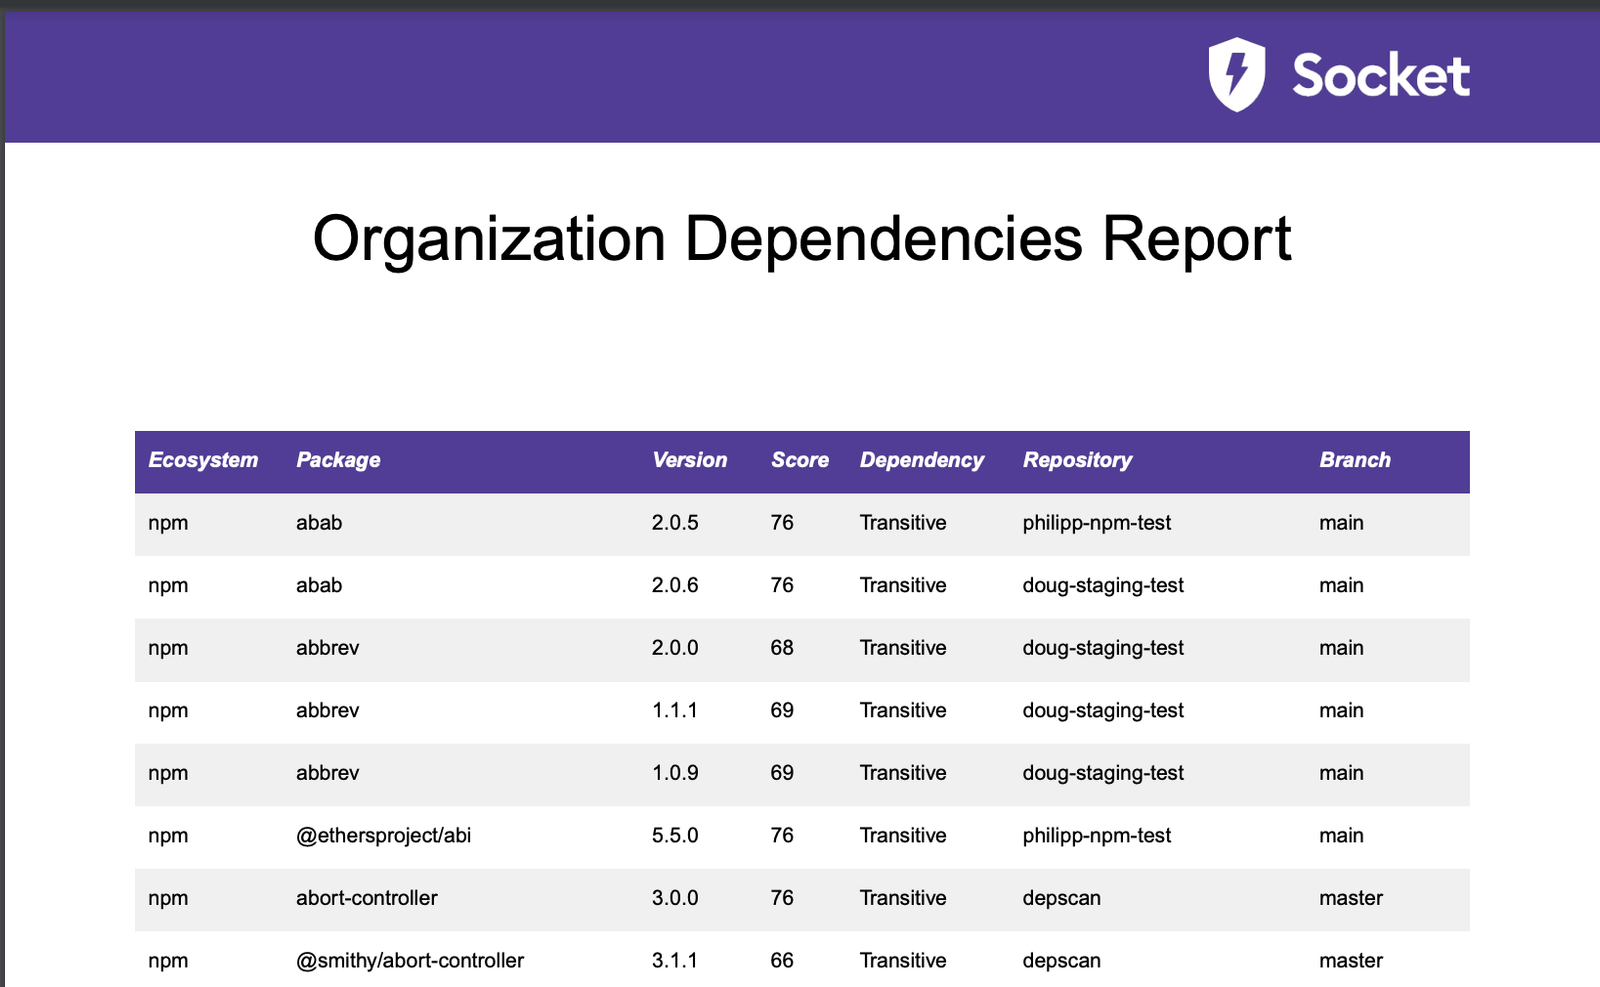Click version 3.1.1
The image size is (1600, 987).
point(675,960)
